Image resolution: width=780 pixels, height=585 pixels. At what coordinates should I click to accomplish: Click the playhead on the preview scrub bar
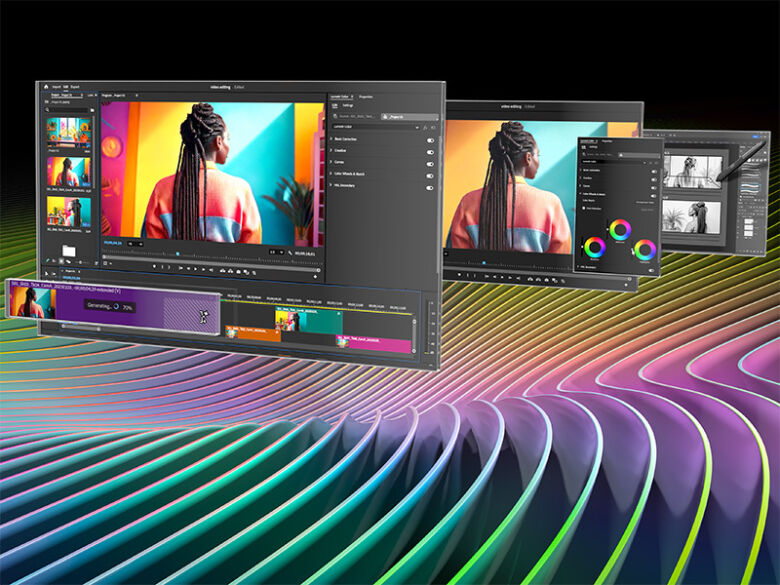(178, 253)
